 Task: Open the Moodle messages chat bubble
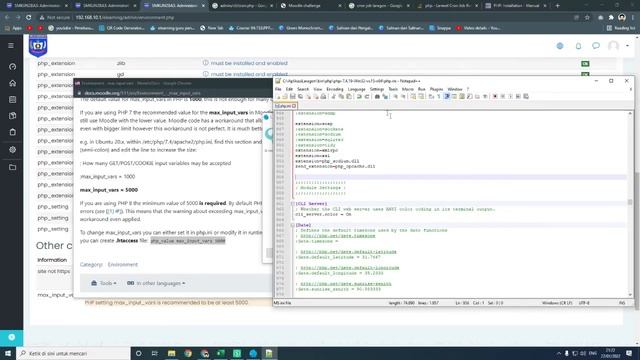tap(596, 46)
